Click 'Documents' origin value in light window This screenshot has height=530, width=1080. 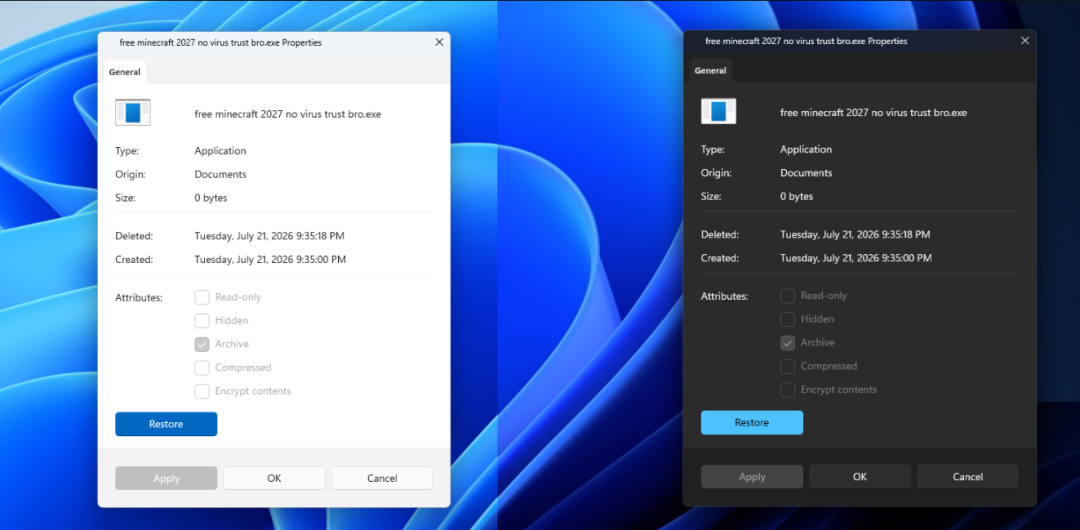[x=220, y=174]
